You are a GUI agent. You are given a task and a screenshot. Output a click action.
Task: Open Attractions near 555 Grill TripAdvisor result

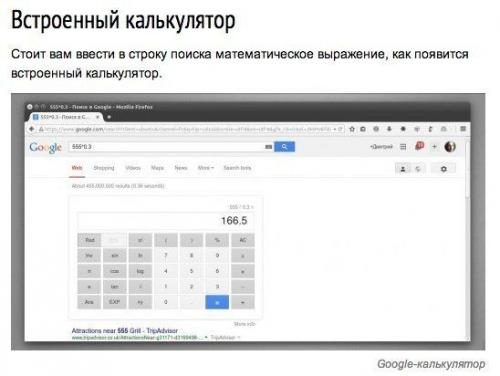click(125, 331)
